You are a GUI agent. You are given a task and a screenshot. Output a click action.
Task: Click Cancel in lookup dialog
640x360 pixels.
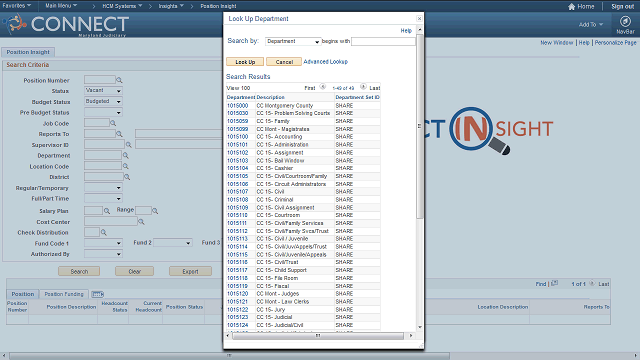point(284,62)
